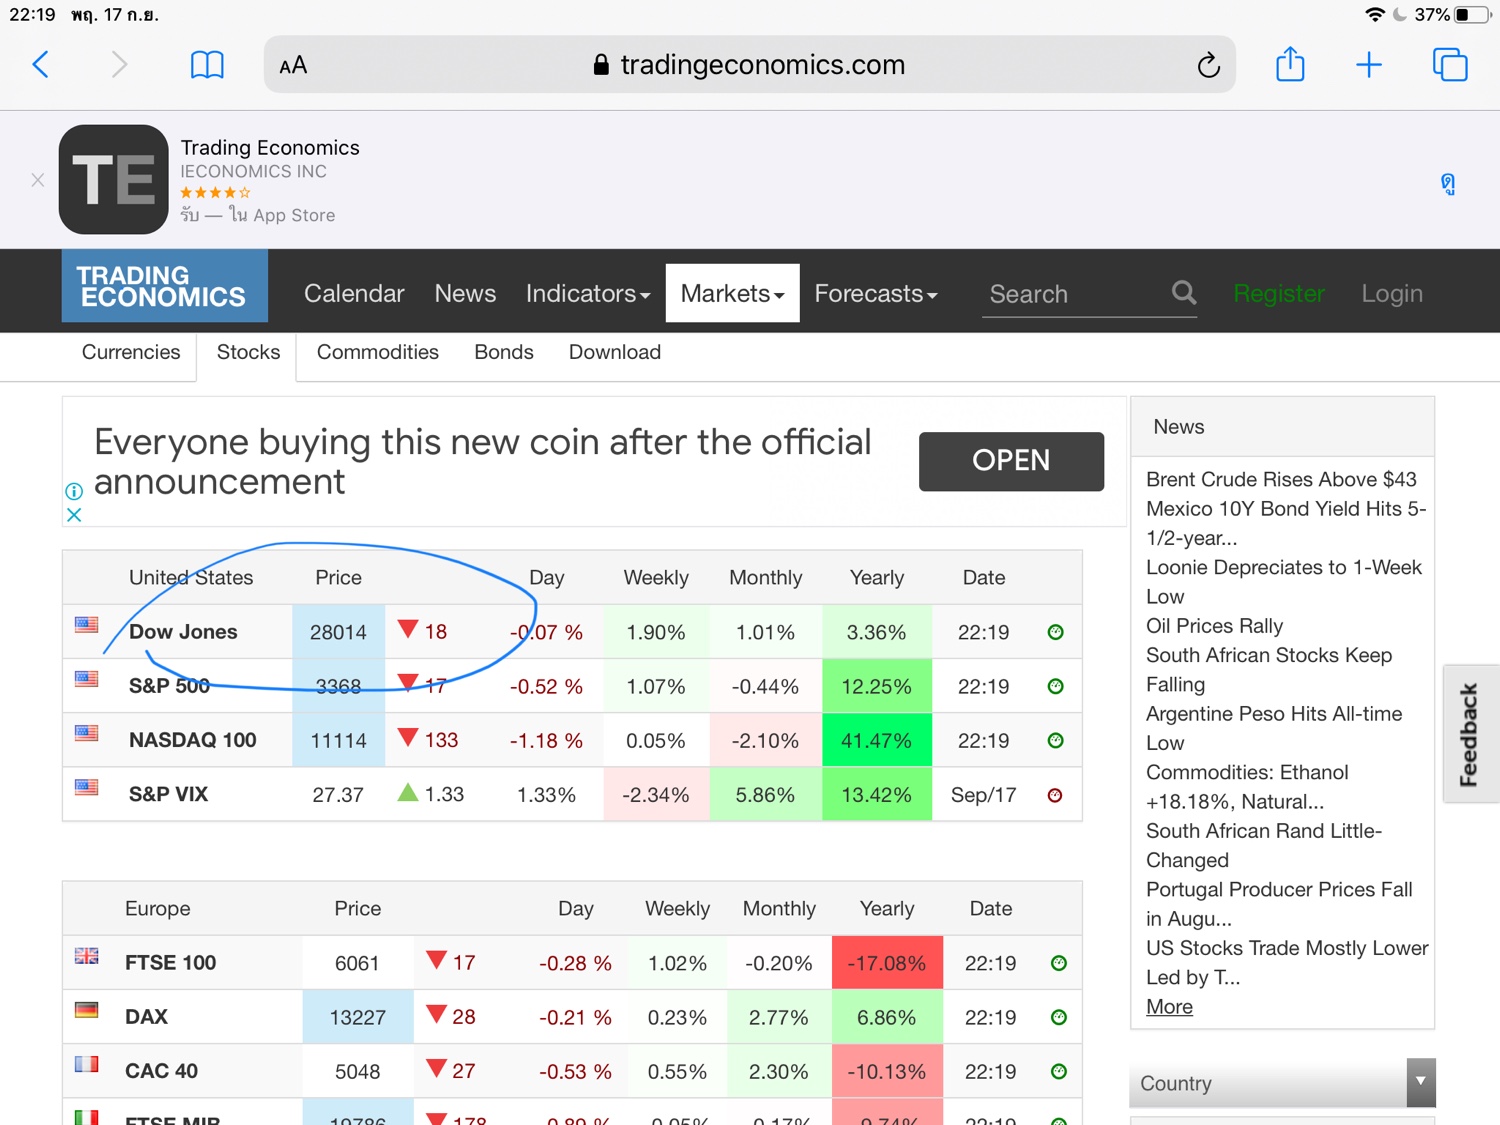Open 'South African Stocks Keep Falling' news
Image resolution: width=1500 pixels, height=1125 pixels.
(1269, 670)
